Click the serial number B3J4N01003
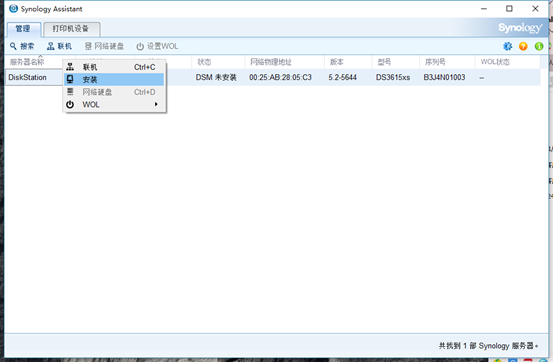The width and height of the screenshot is (553, 362). pos(444,77)
